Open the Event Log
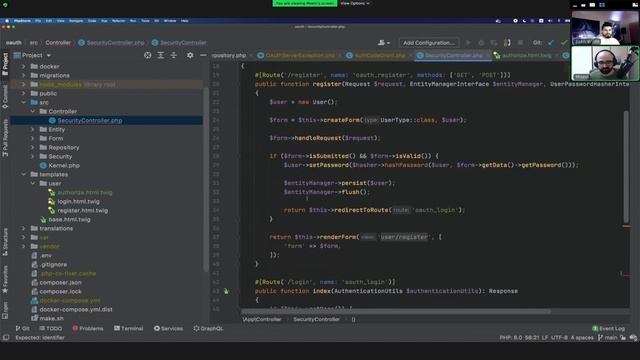The width and height of the screenshot is (640, 360). tap(608, 328)
